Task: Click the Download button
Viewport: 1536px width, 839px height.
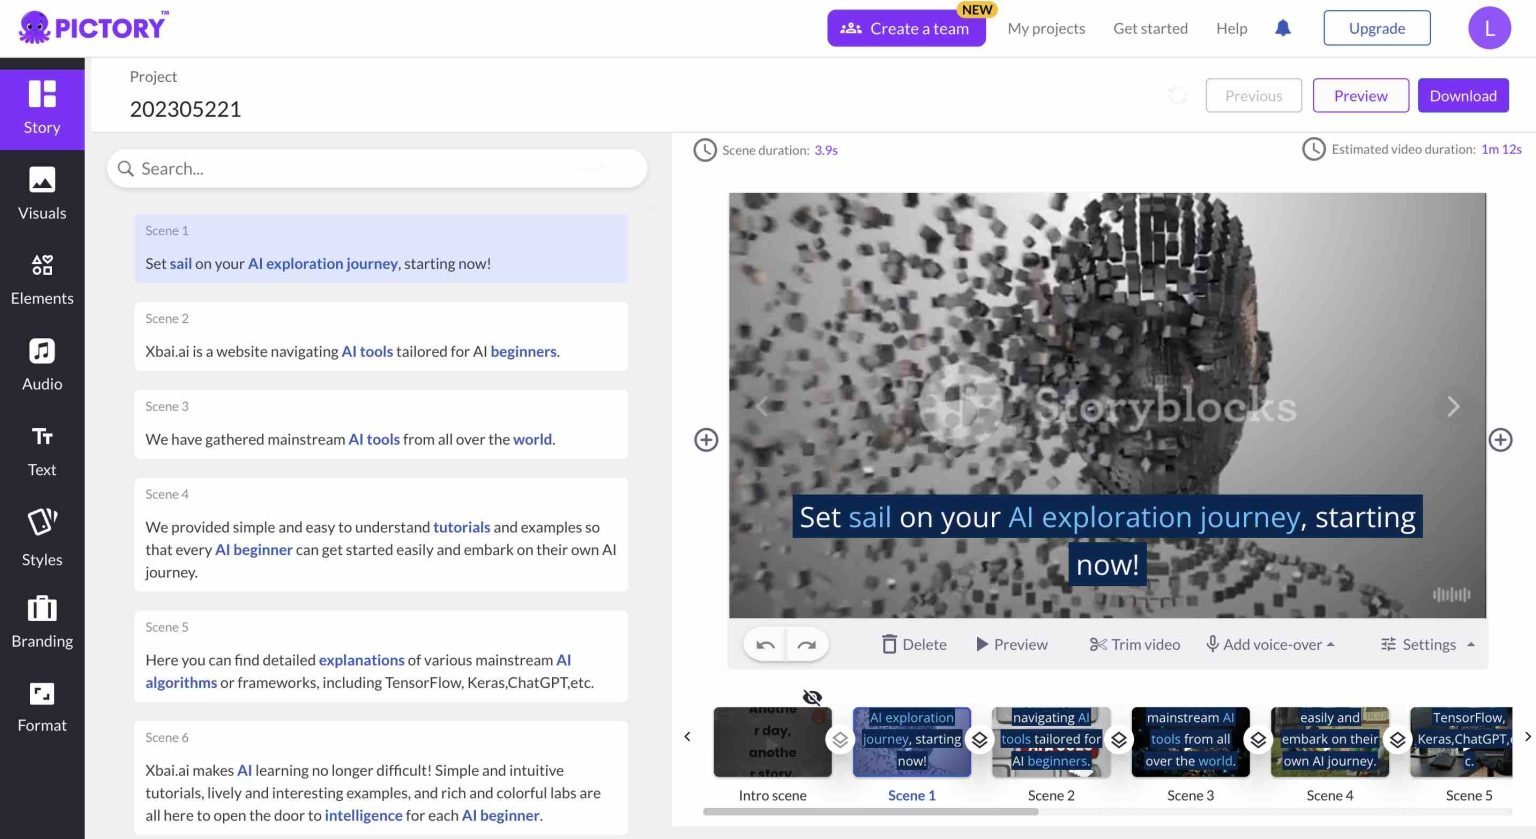Action: pos(1463,96)
